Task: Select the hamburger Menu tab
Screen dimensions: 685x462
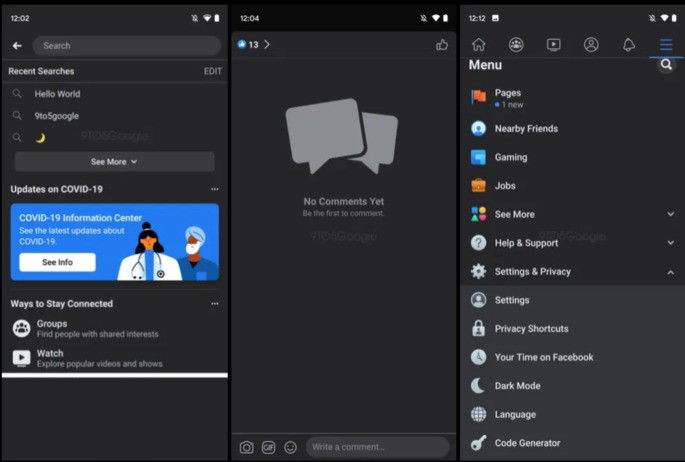Action: 666,44
